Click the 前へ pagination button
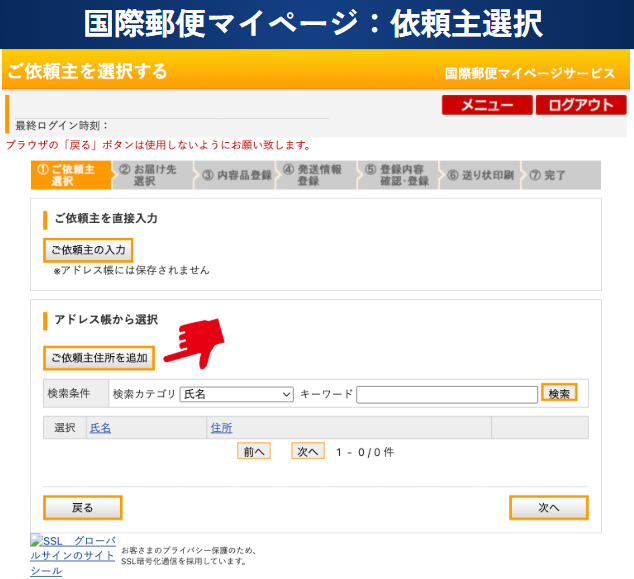The width and height of the screenshot is (634, 579). pos(254,451)
